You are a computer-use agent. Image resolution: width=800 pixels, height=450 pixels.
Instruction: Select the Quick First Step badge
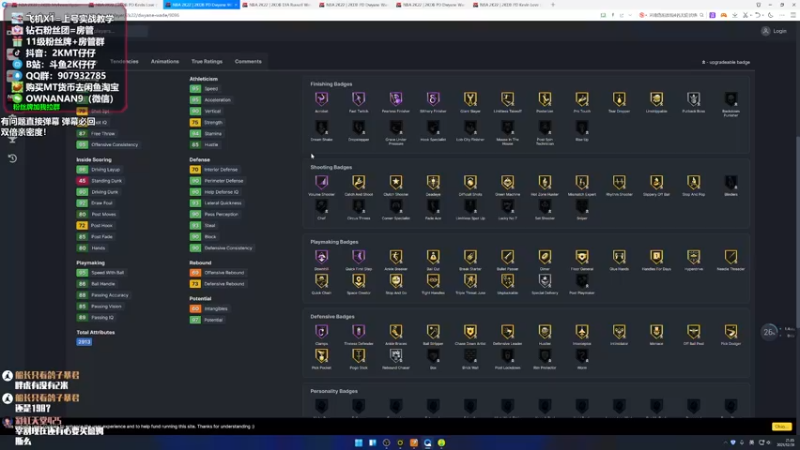pyautogui.click(x=359, y=256)
